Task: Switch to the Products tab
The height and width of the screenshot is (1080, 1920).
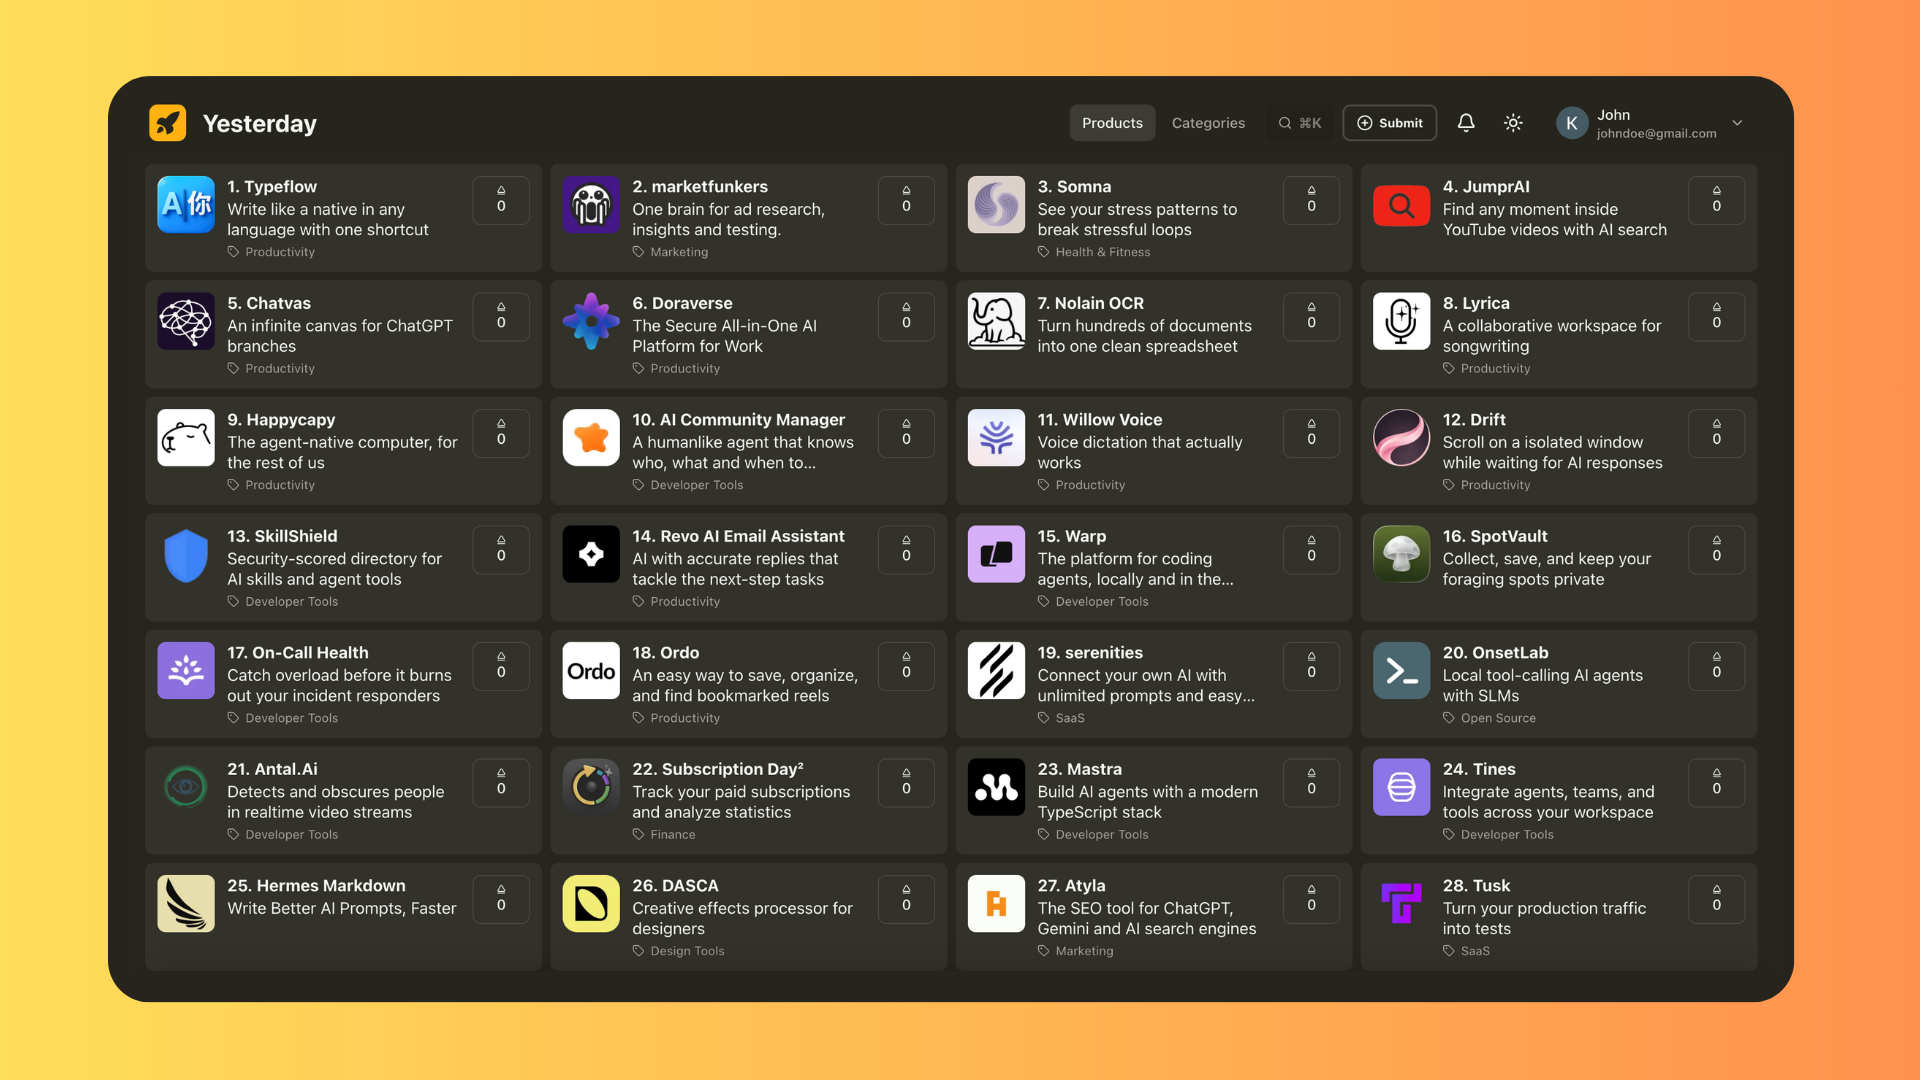Action: pyautogui.click(x=1112, y=123)
